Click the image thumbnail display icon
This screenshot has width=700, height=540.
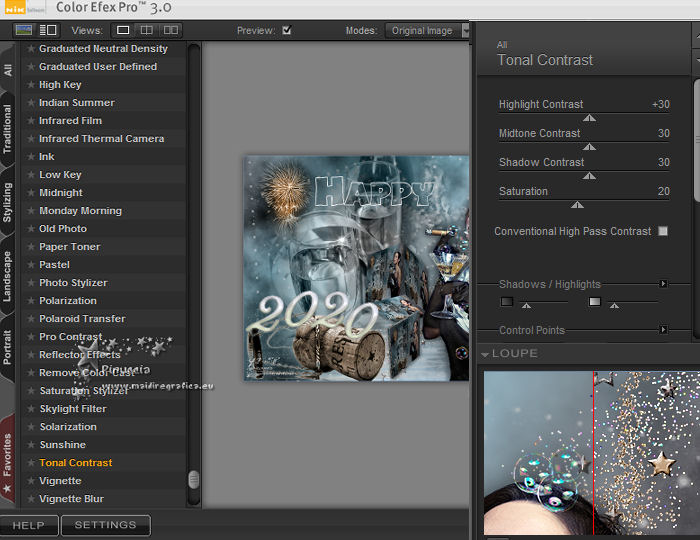[x=24, y=30]
